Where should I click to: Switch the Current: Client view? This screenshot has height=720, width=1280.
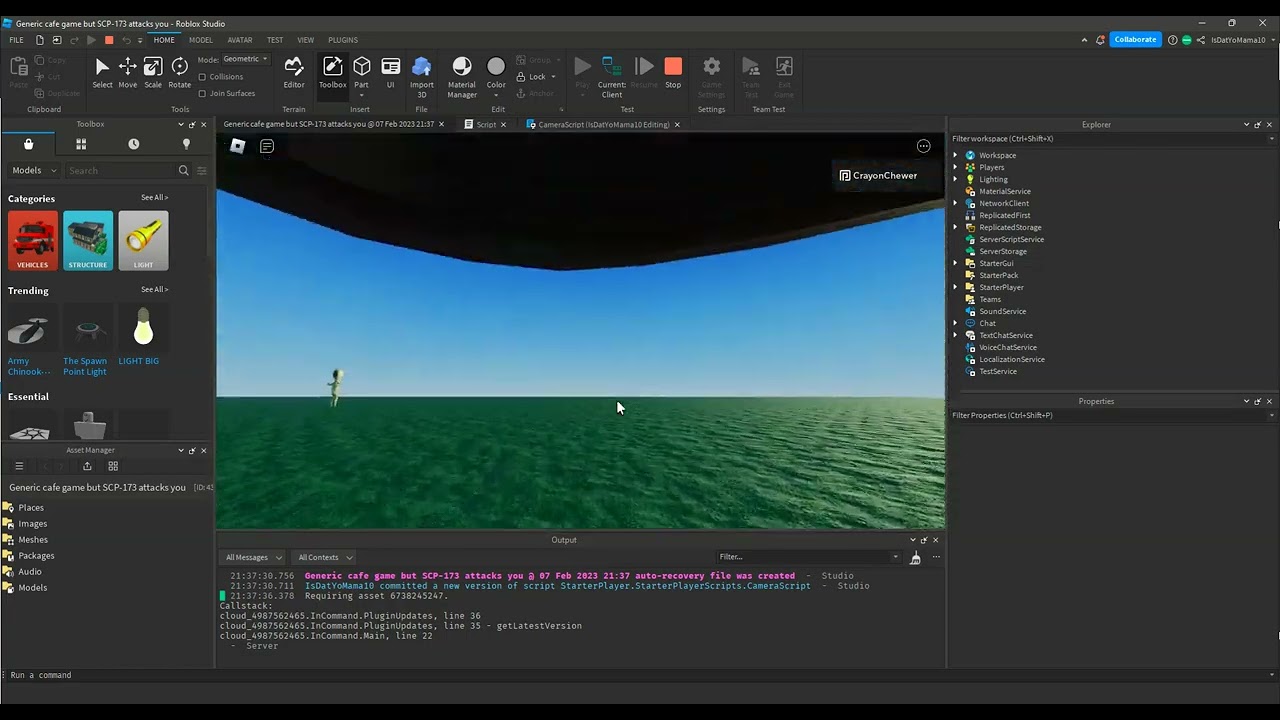(x=612, y=76)
